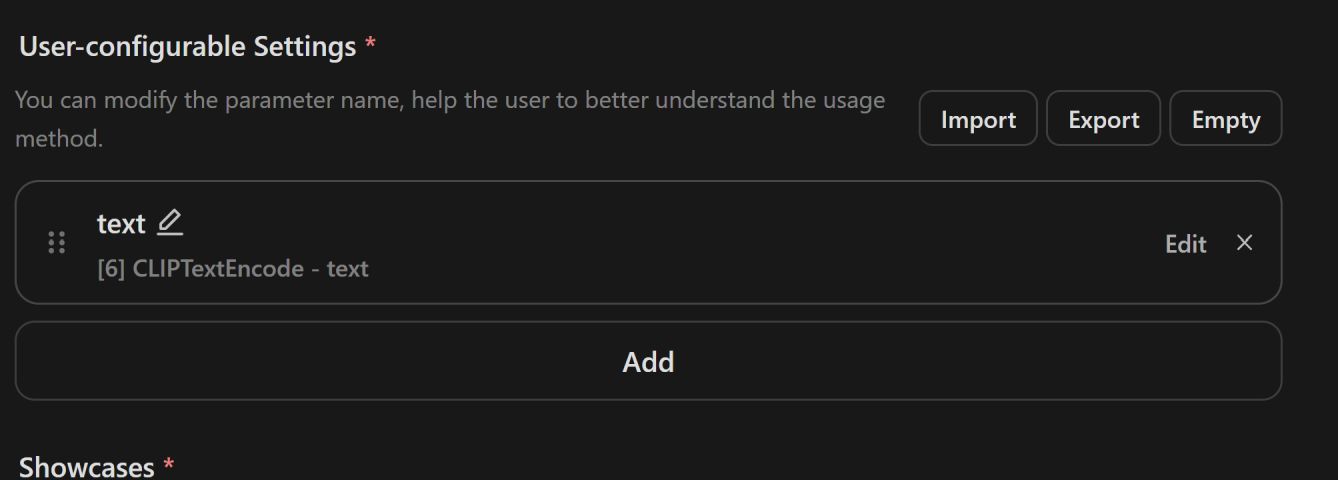Click the Add button to add a parameter
This screenshot has height=480, width=1338.
click(x=648, y=361)
